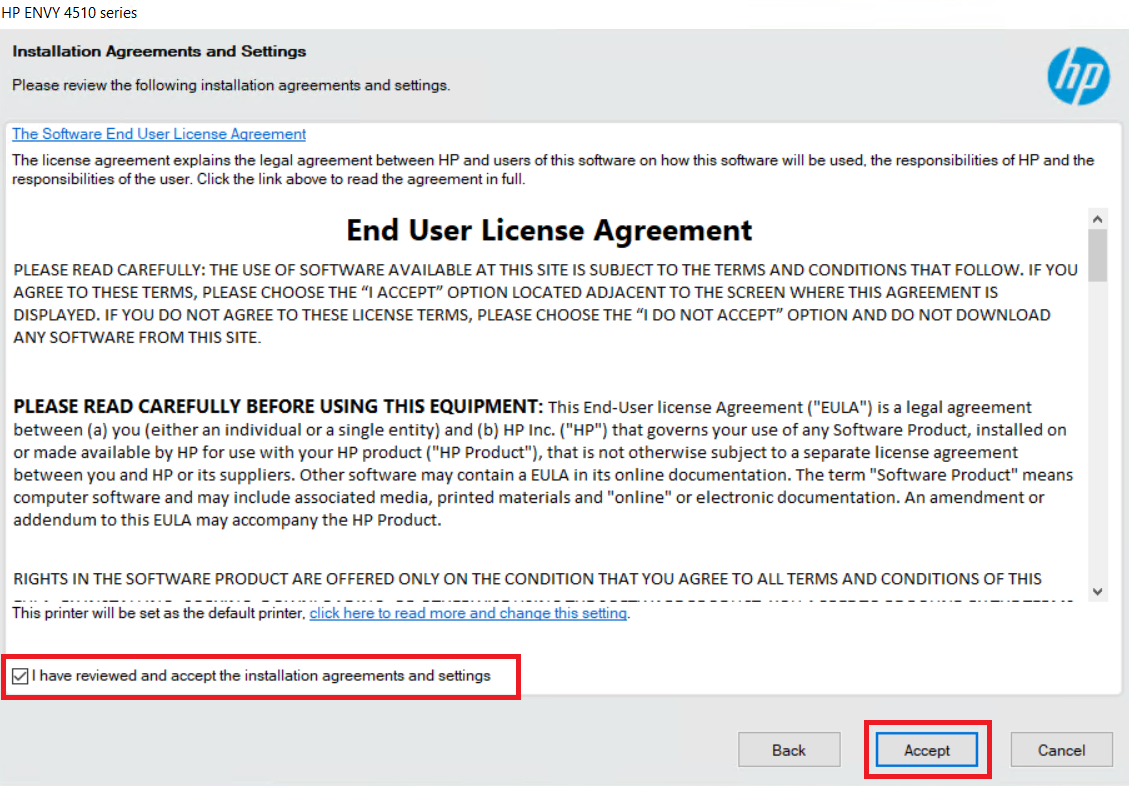The image size is (1129, 786).
Task: Click the Please review the following subtitle text
Action: 231,85
